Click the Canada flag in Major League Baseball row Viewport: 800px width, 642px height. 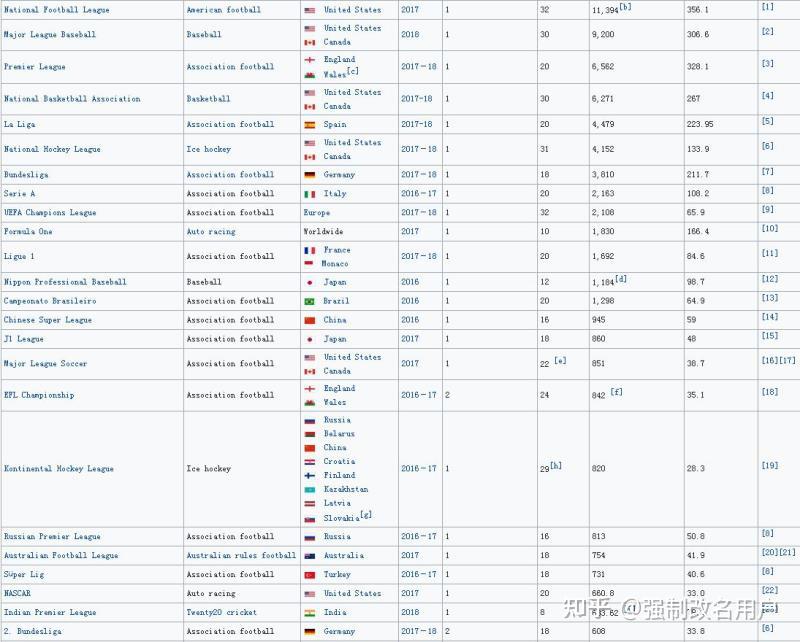[310, 42]
